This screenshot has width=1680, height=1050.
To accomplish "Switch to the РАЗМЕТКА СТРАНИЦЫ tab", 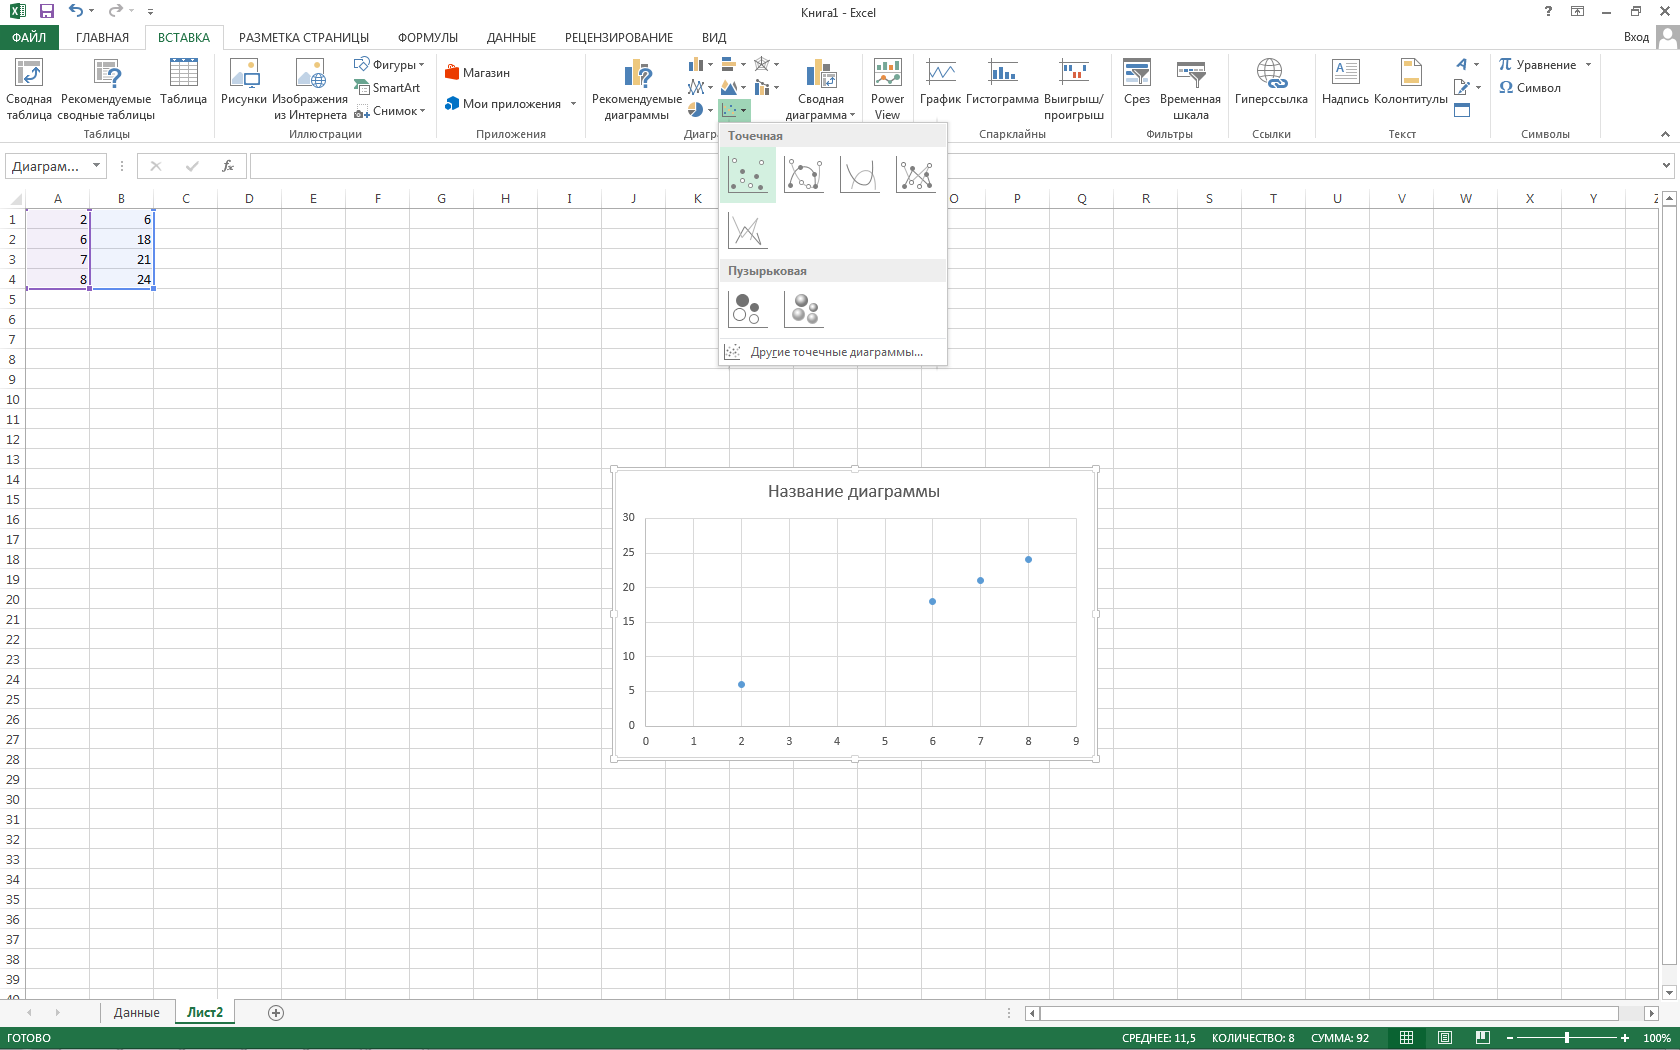I will click(x=304, y=38).
